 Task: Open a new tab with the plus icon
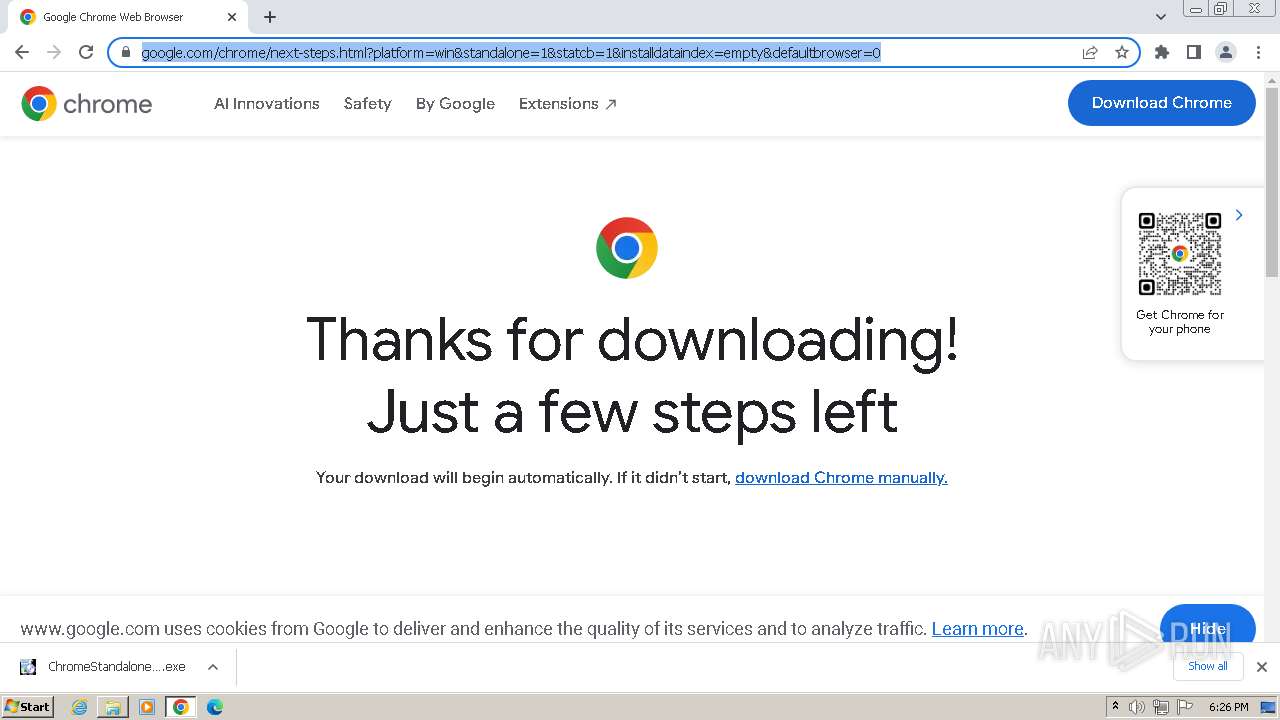270,17
